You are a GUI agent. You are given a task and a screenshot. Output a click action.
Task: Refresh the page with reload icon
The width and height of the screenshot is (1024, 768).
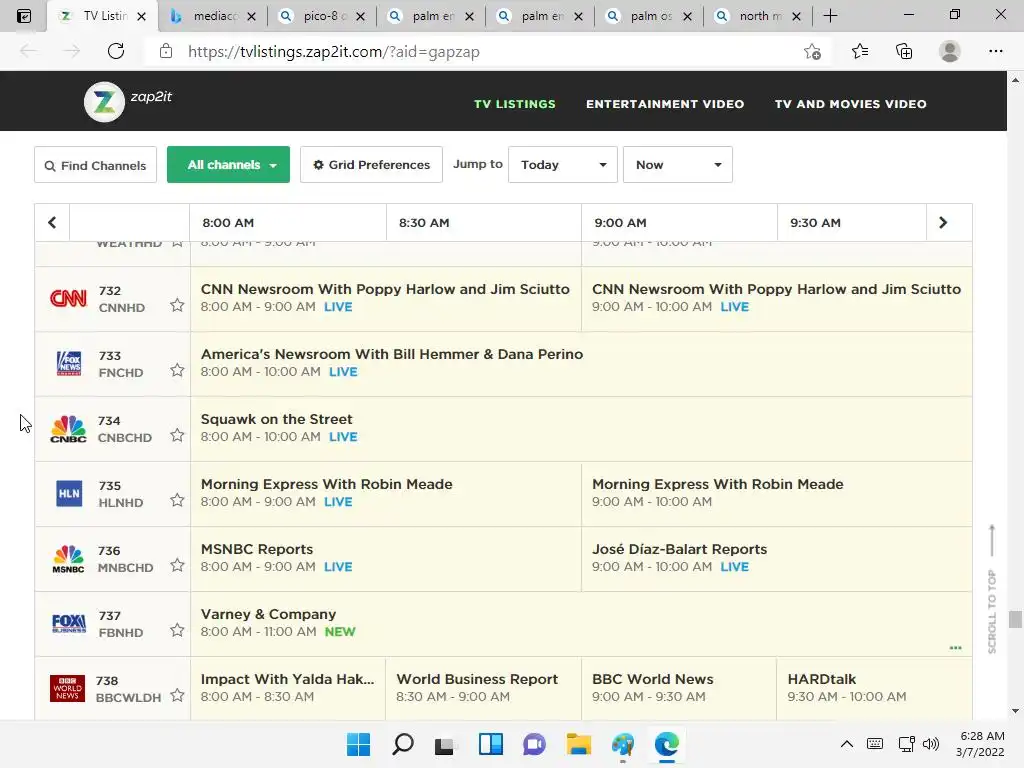coord(116,51)
